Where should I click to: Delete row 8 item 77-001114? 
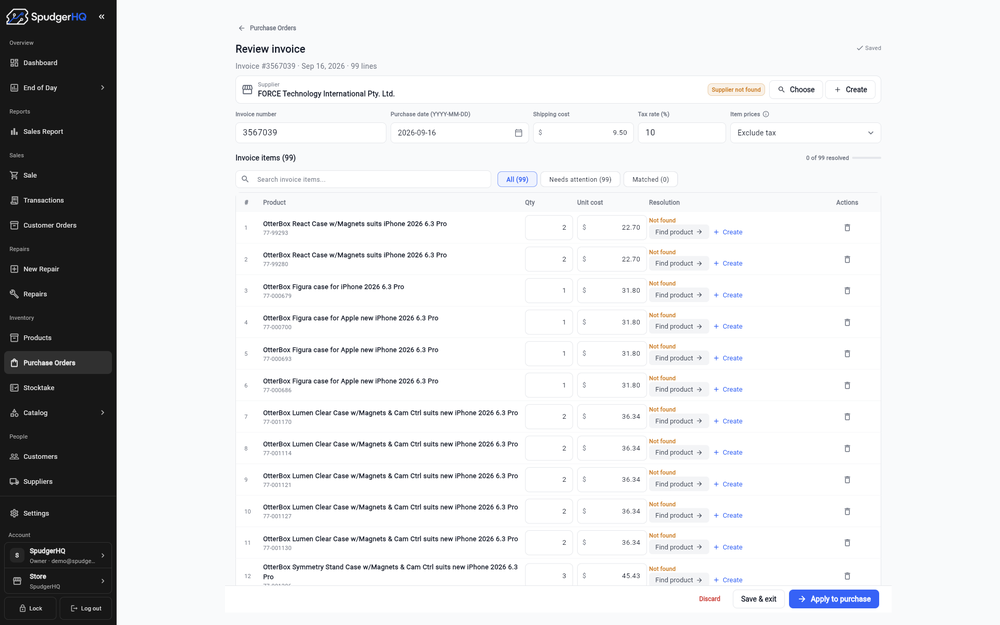[x=847, y=449]
